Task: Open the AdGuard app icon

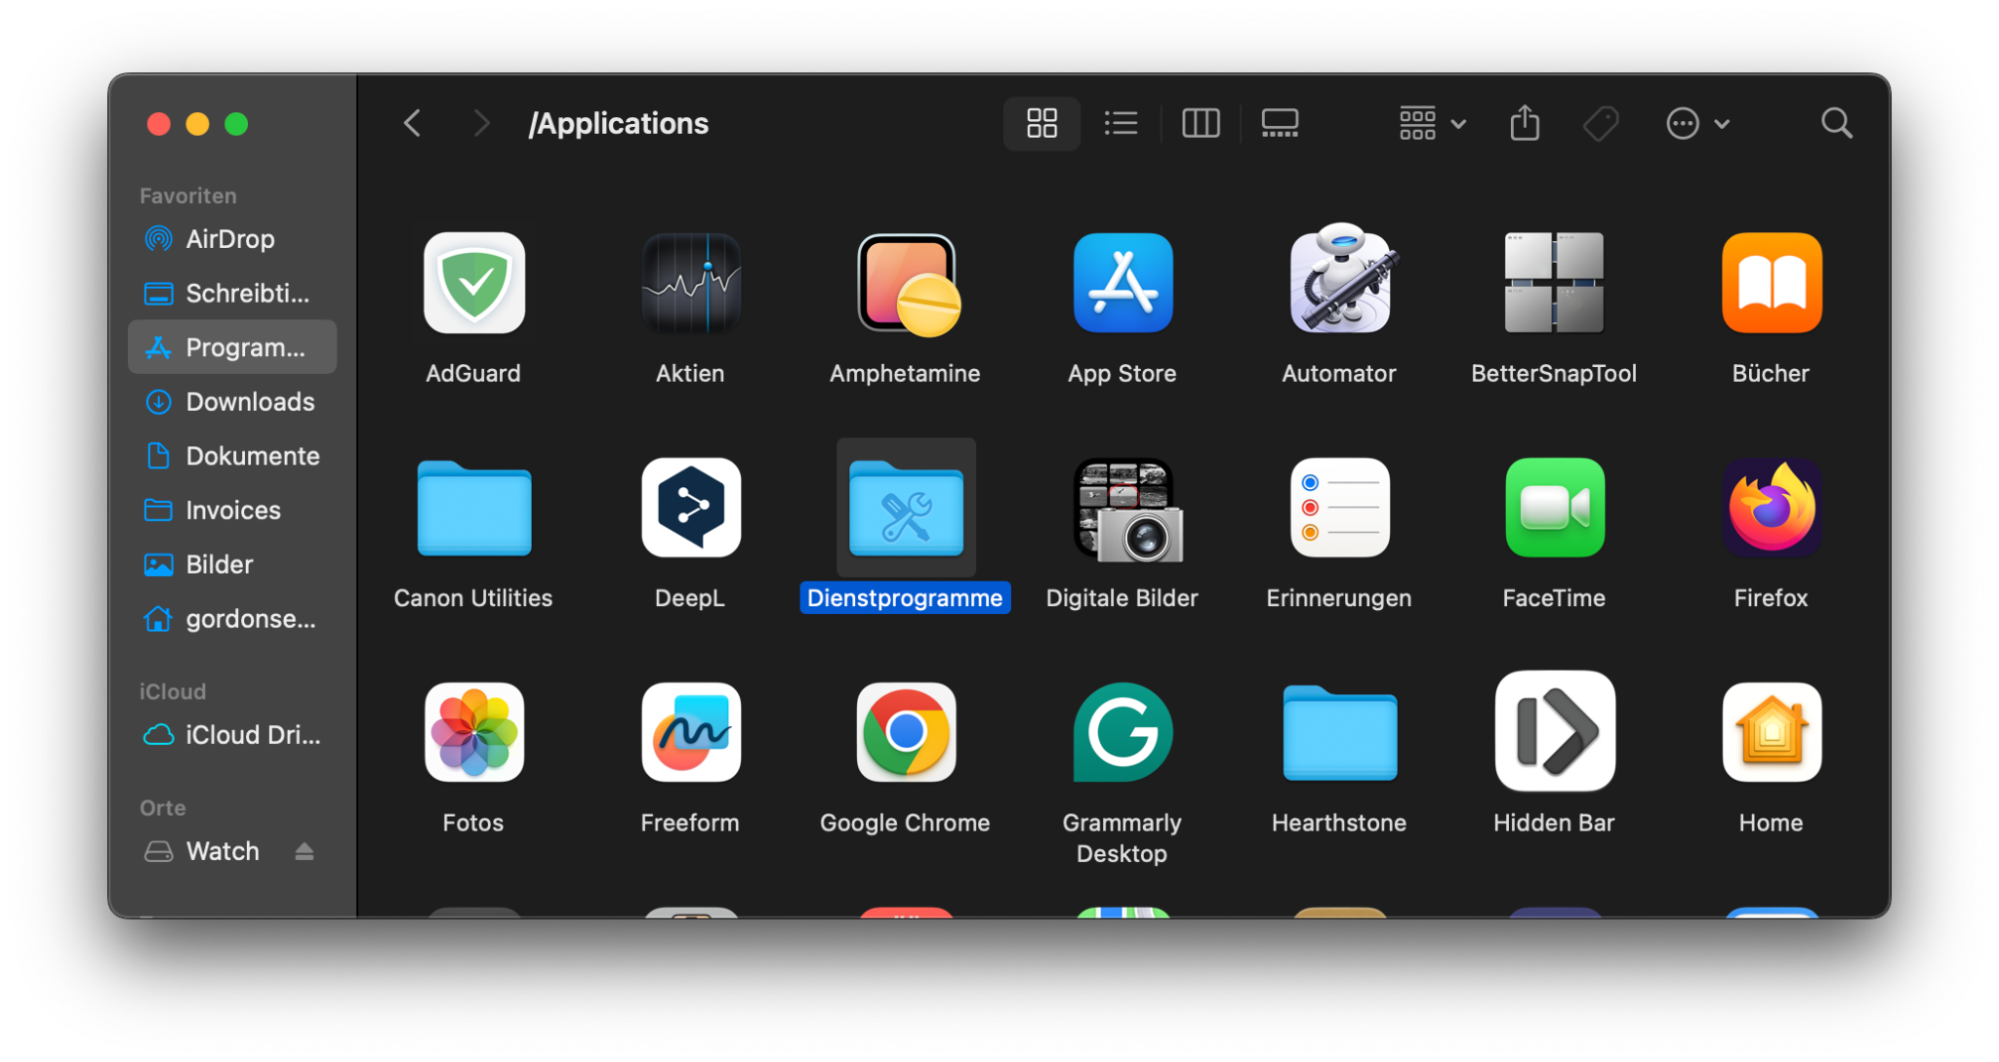Action: point(474,283)
